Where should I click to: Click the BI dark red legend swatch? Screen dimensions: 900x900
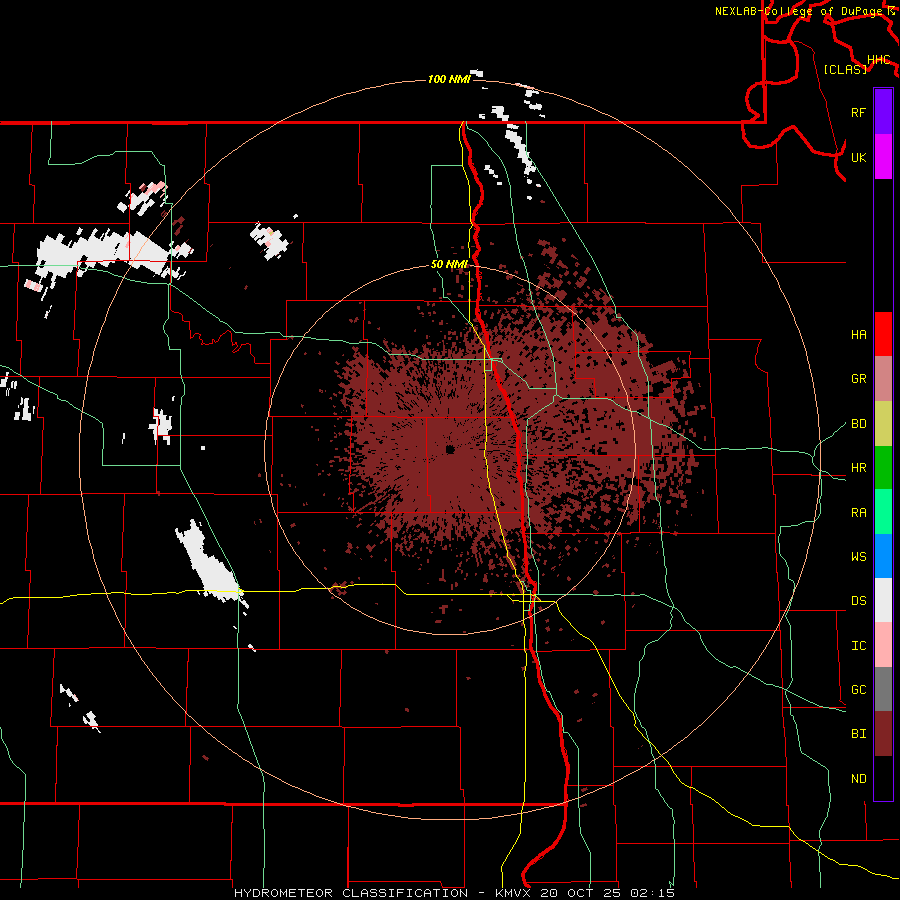(x=883, y=734)
